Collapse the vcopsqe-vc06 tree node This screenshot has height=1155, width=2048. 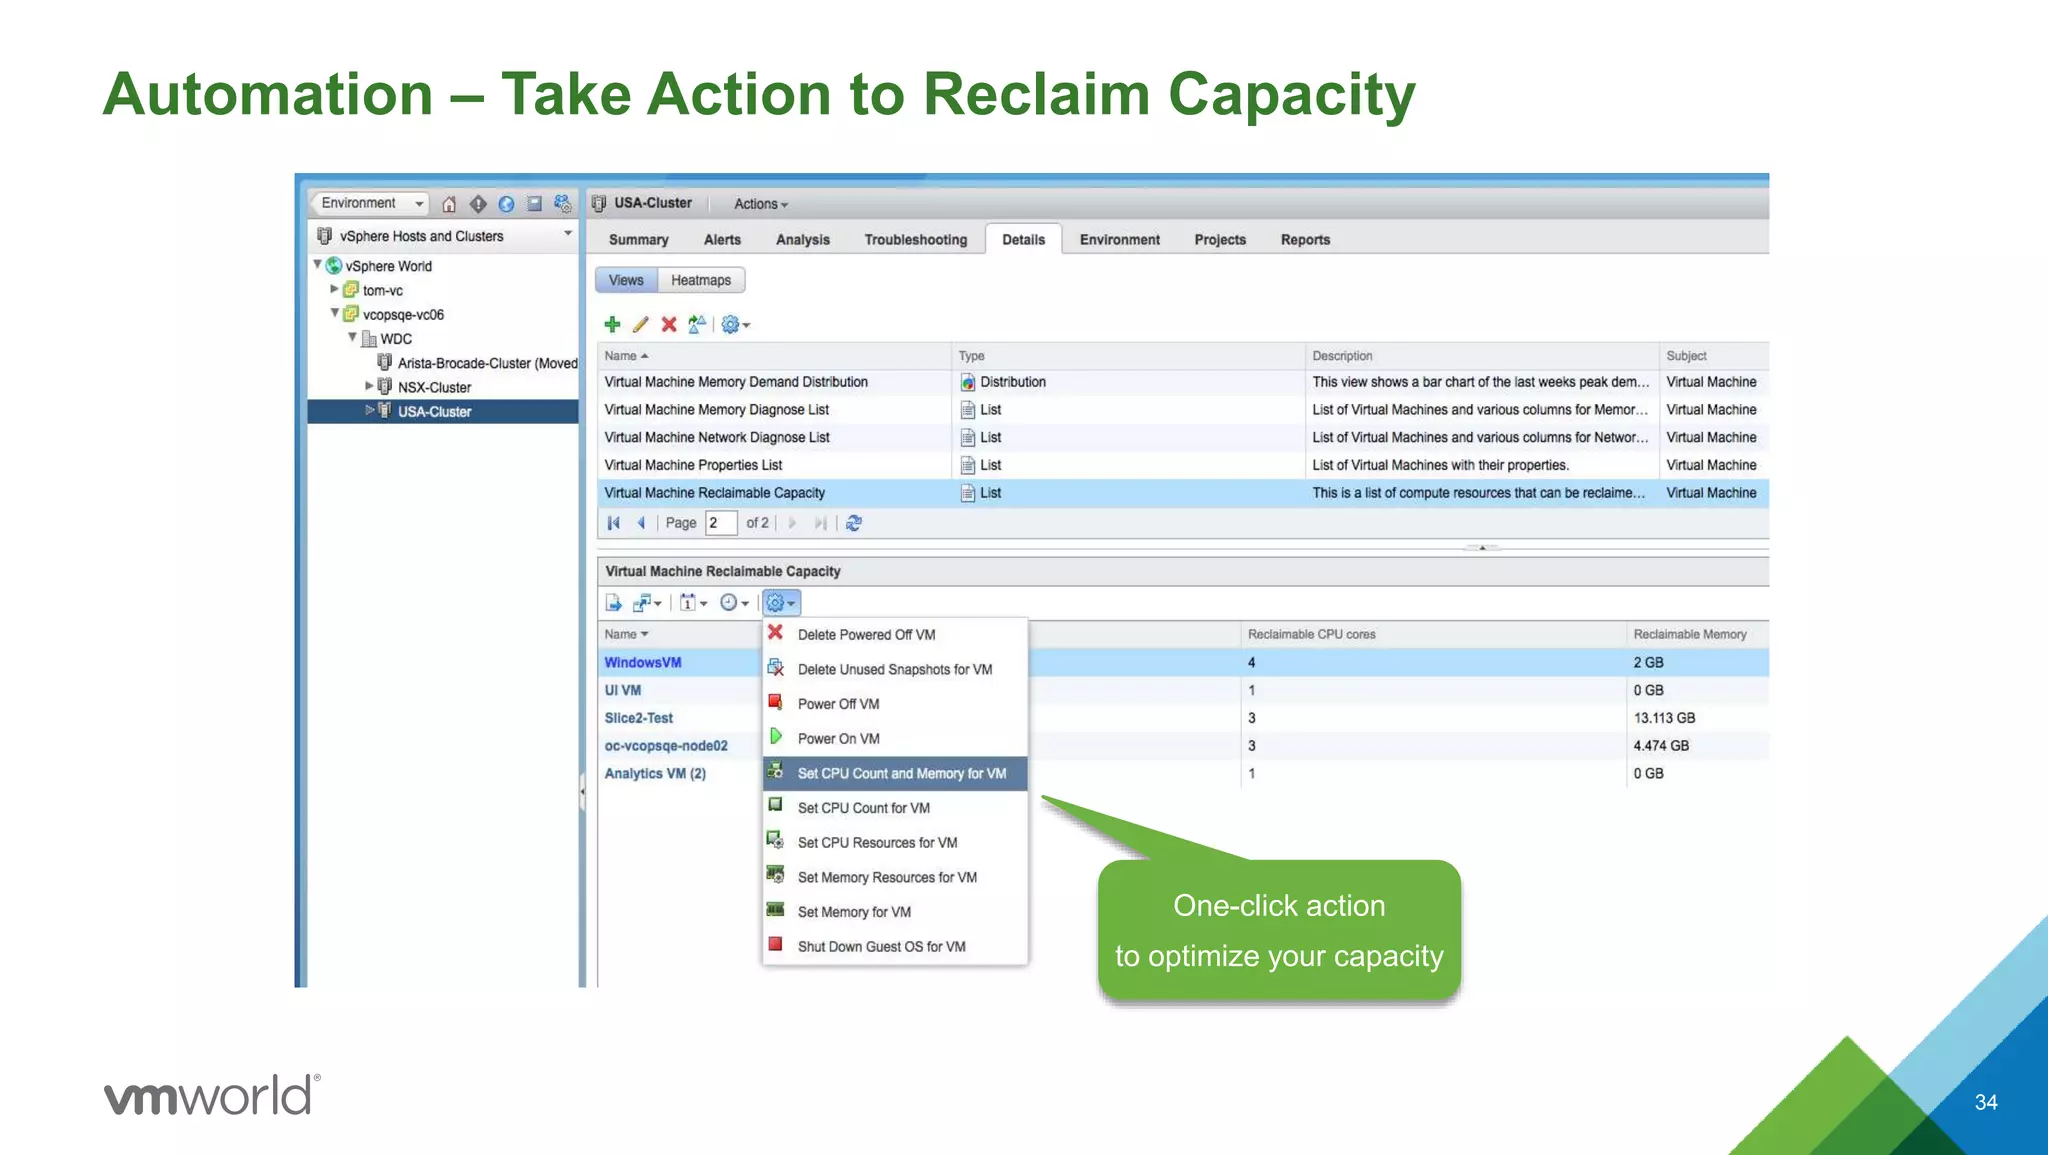(334, 313)
